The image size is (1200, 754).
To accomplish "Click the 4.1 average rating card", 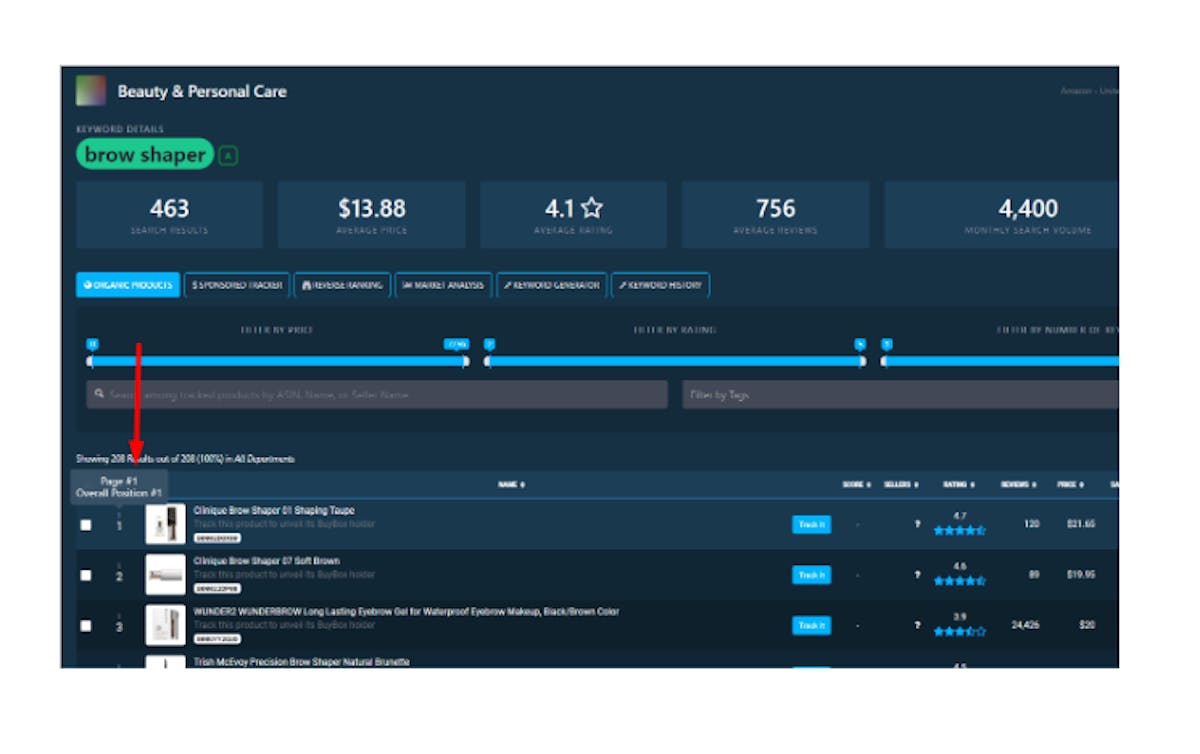I will pyautogui.click(x=573, y=215).
